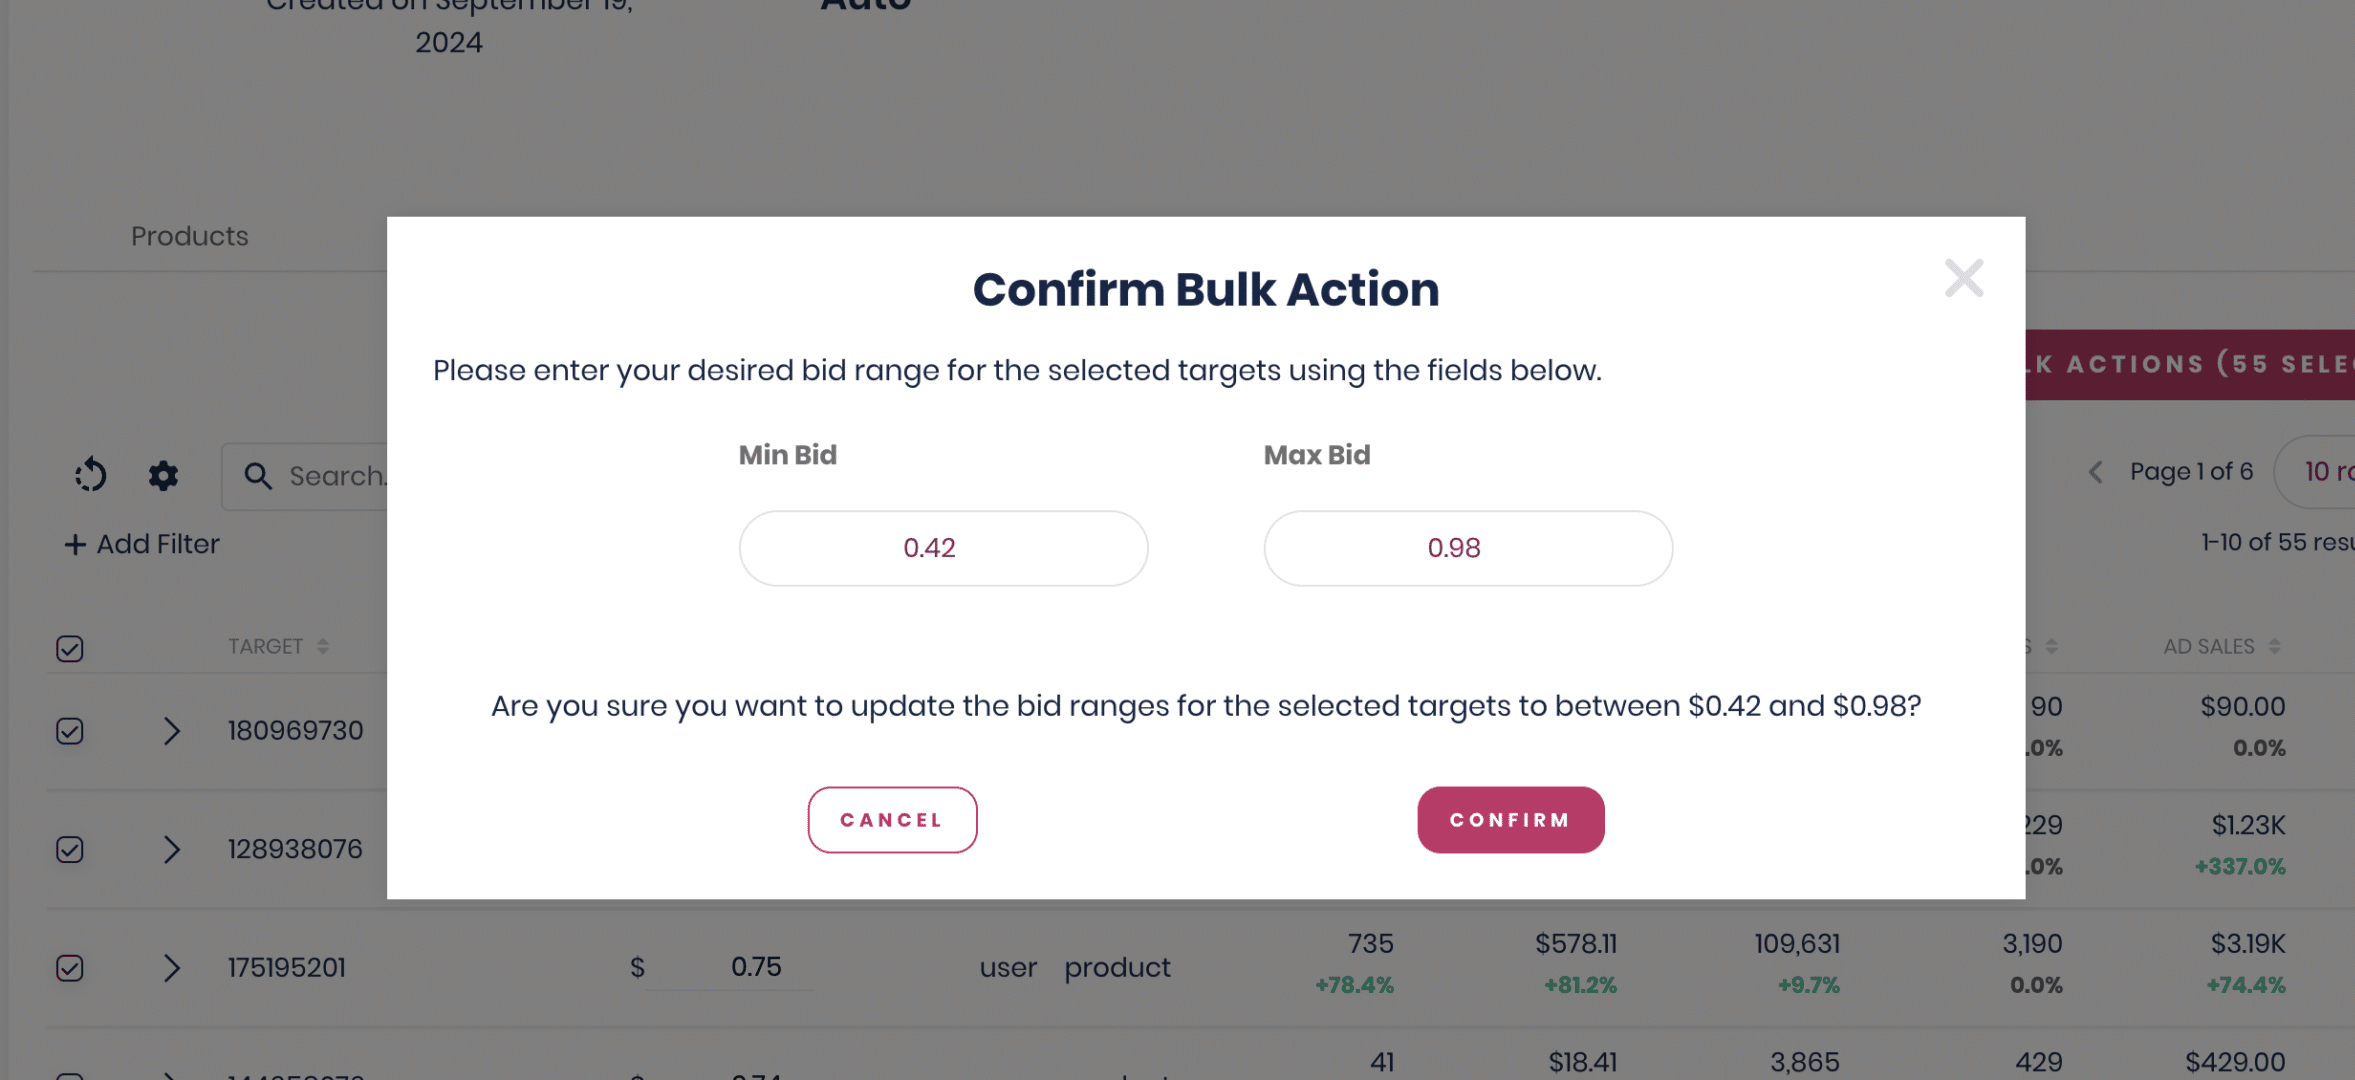Expand row for target 128938076

(x=172, y=850)
